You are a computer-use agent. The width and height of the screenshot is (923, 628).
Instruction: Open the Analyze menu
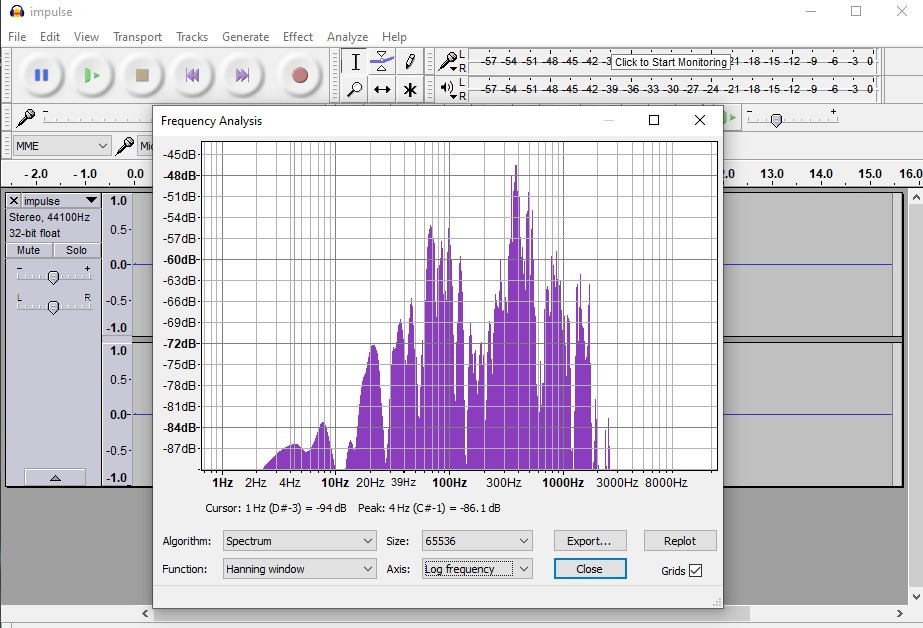(347, 36)
